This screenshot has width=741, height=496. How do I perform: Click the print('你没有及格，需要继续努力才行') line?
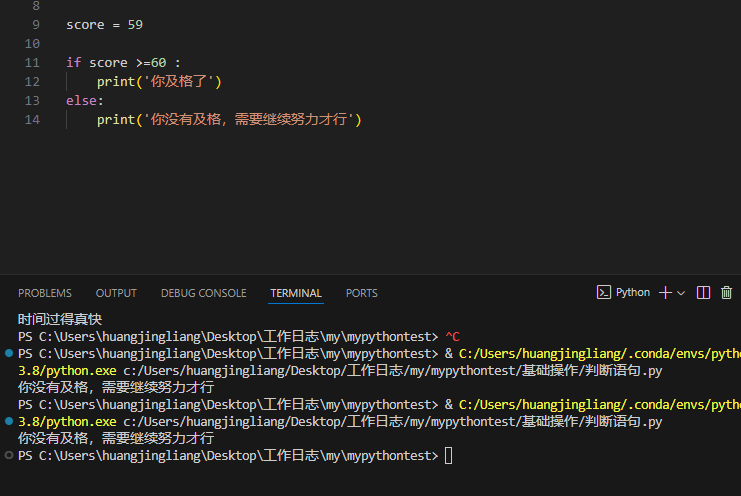coord(229,120)
